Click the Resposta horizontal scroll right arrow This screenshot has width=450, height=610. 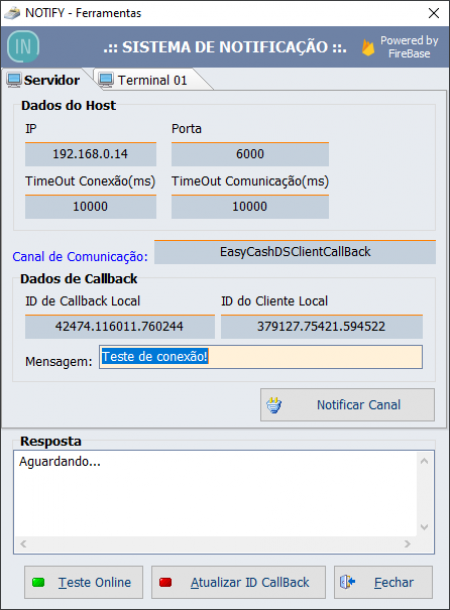(407, 543)
